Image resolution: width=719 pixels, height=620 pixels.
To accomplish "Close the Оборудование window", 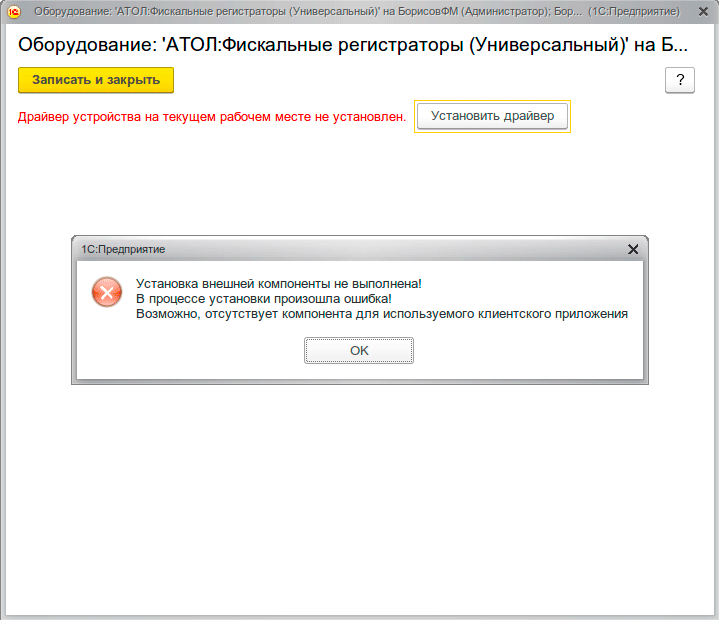I will point(703,11).
